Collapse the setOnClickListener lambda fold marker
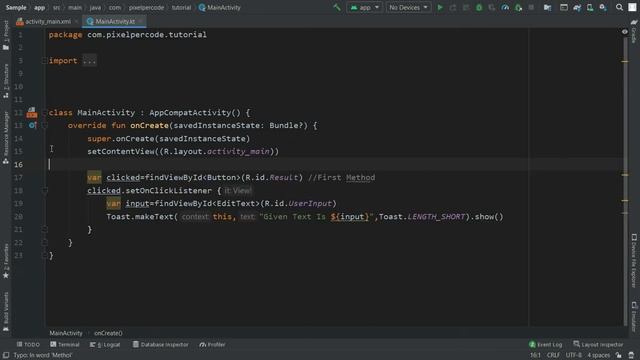 [x=44, y=191]
